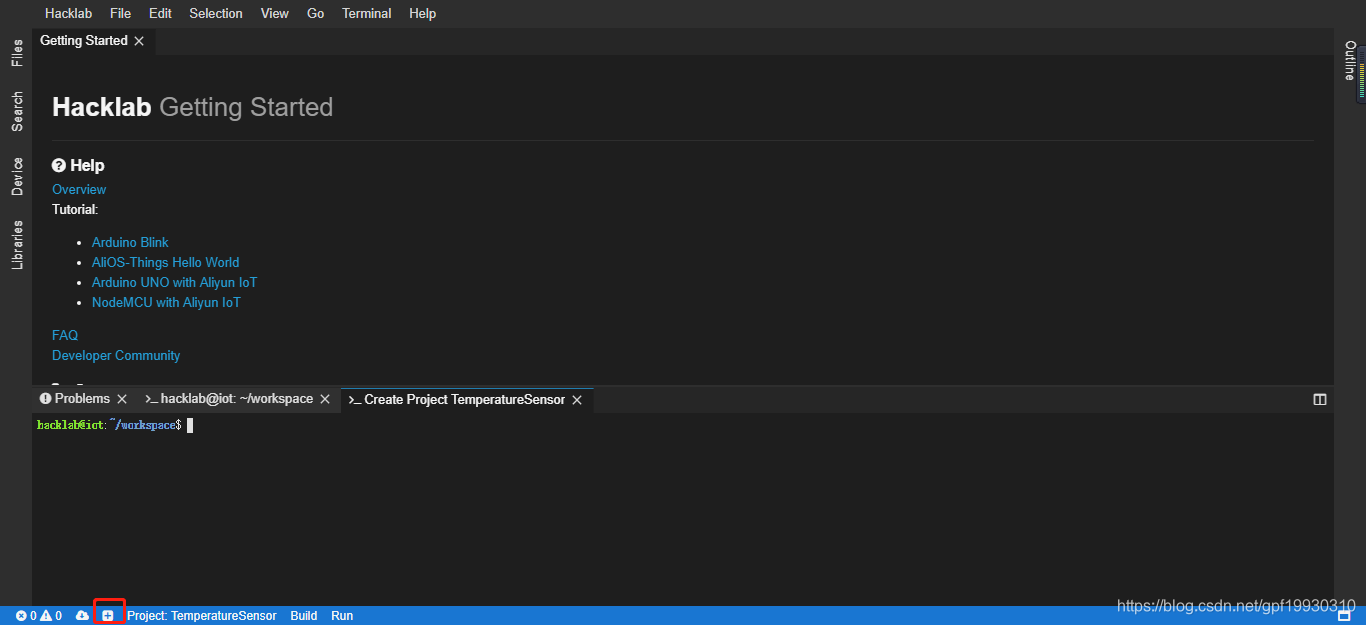Screen dimensions: 1366x625
Task: Close the Getting Started tab
Action: tap(139, 41)
